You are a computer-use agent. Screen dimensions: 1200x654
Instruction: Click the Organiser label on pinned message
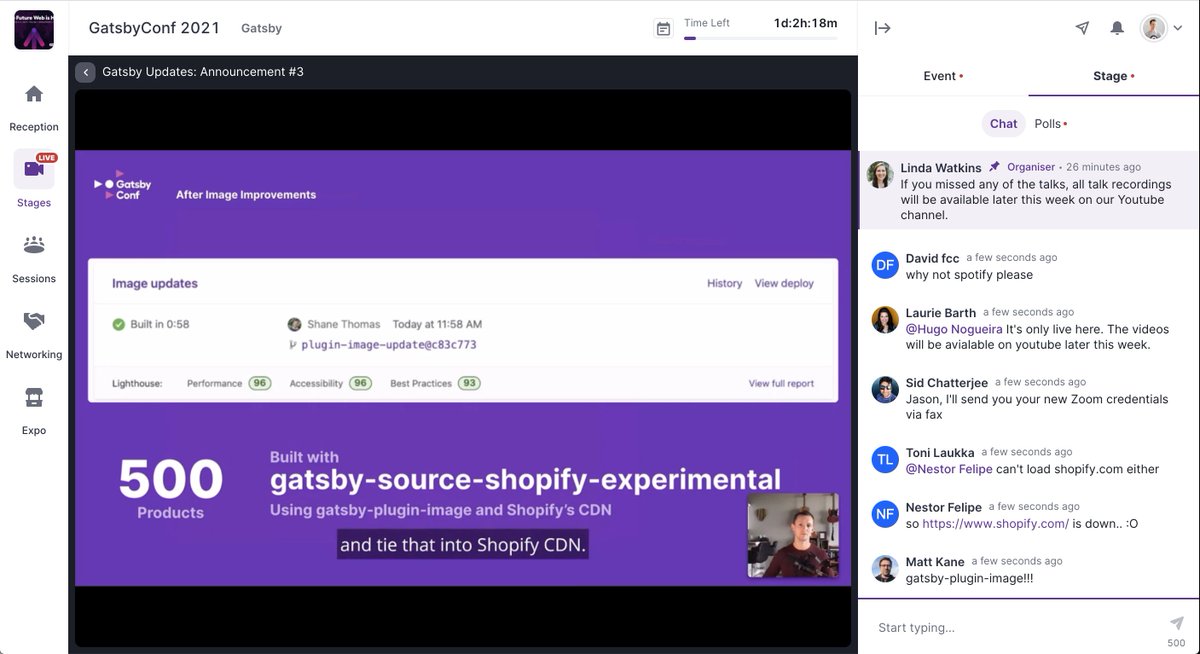coord(1031,167)
